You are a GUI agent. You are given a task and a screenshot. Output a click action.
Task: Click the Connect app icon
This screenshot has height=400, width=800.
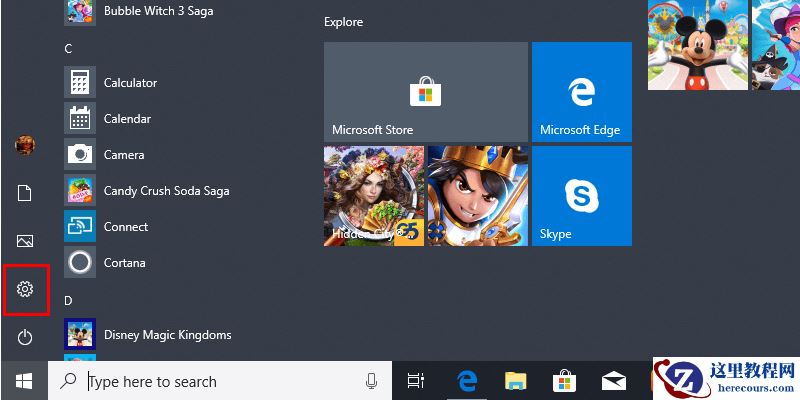pyautogui.click(x=80, y=226)
